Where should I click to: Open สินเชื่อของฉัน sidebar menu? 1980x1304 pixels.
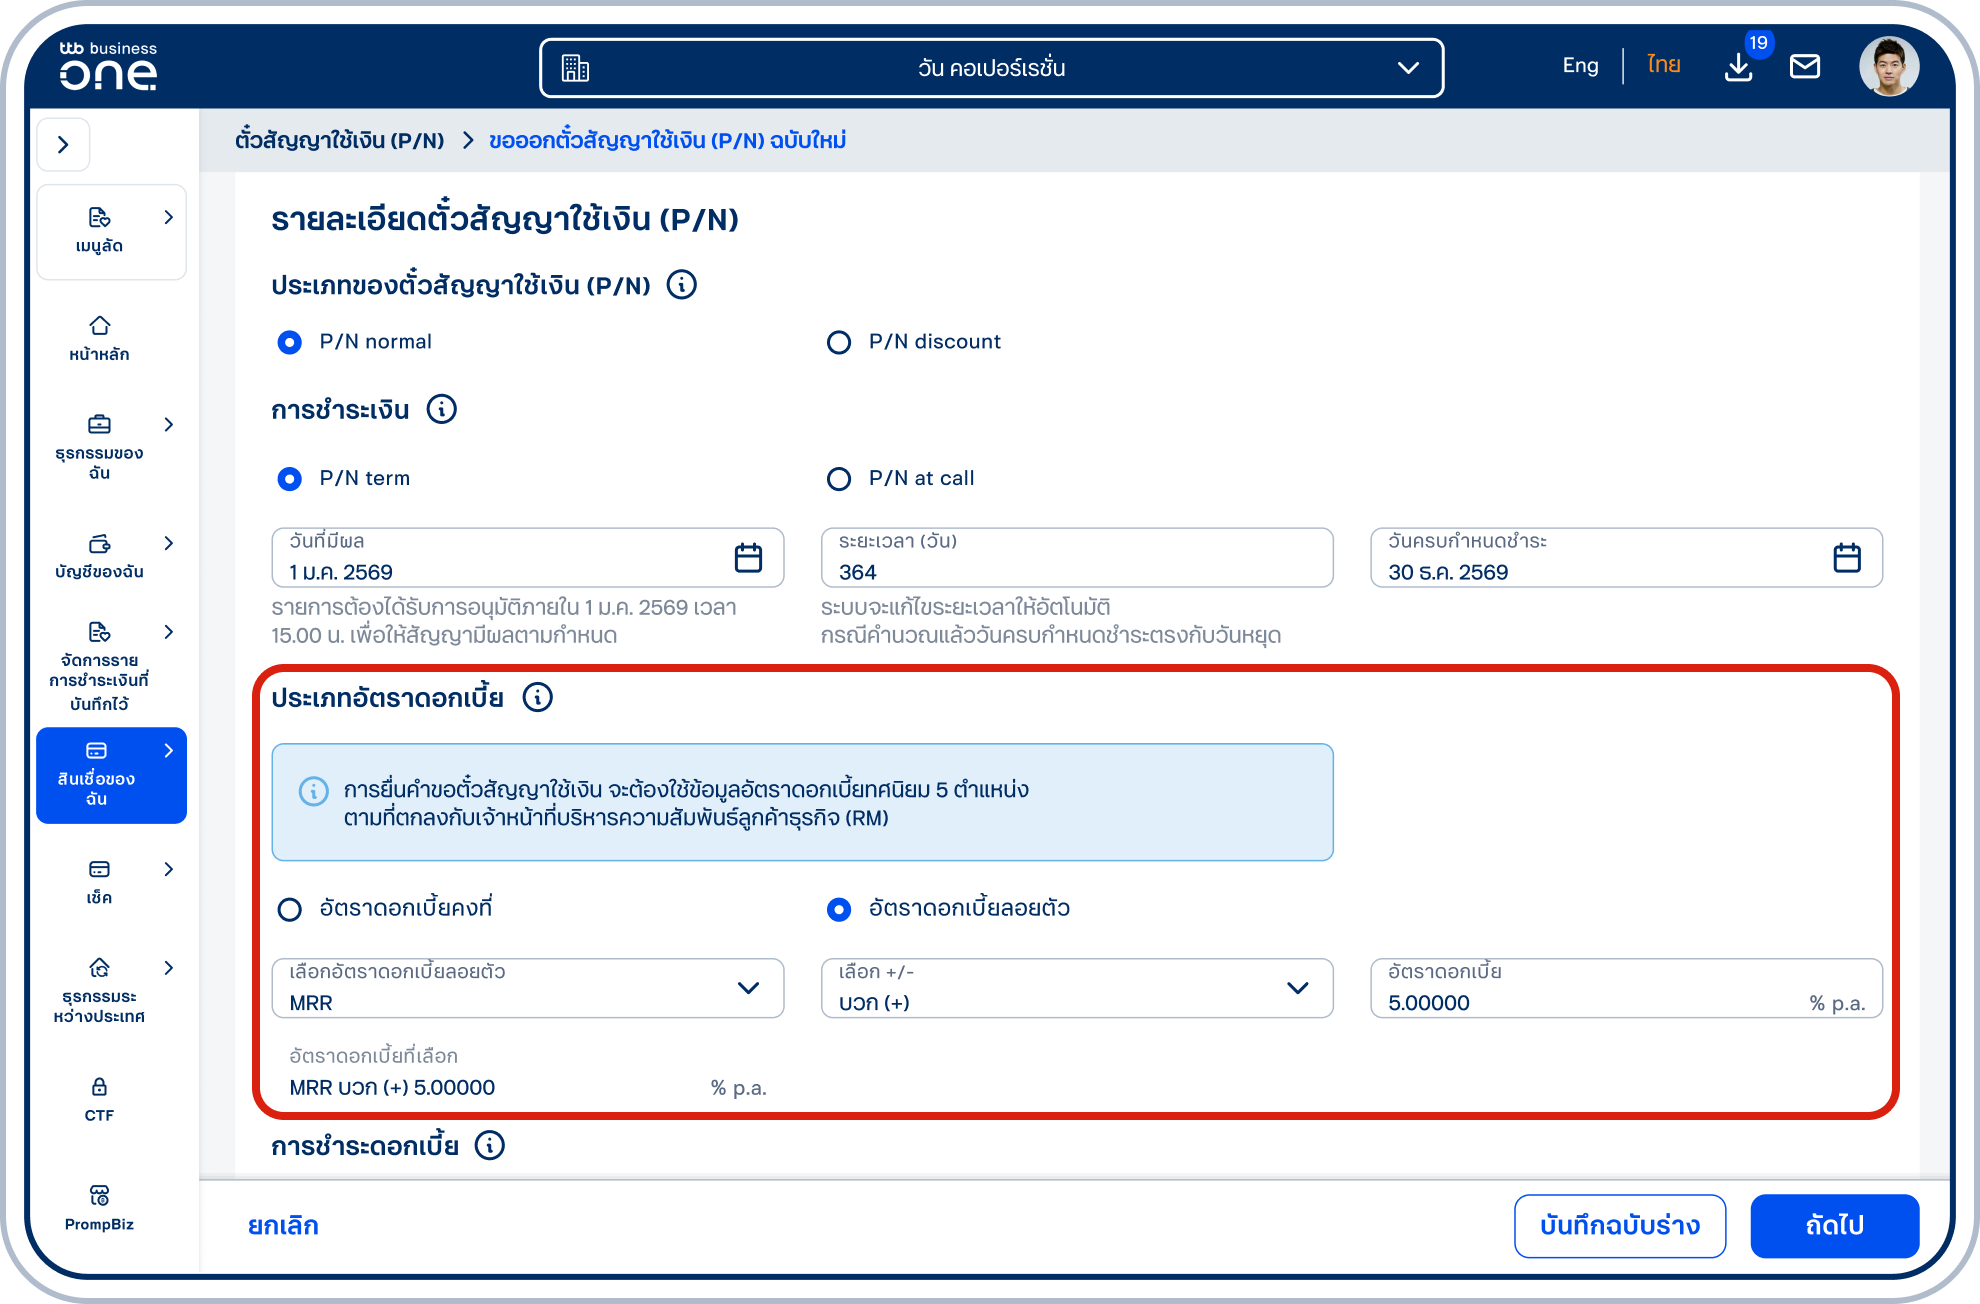pyautogui.click(x=111, y=776)
